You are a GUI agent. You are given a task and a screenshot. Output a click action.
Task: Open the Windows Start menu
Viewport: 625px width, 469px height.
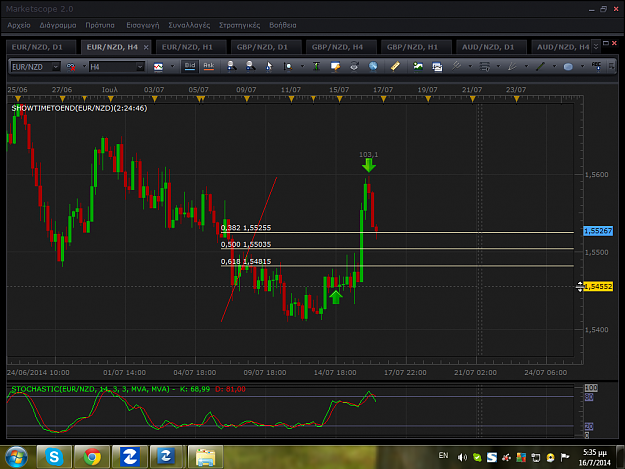tap(16, 457)
